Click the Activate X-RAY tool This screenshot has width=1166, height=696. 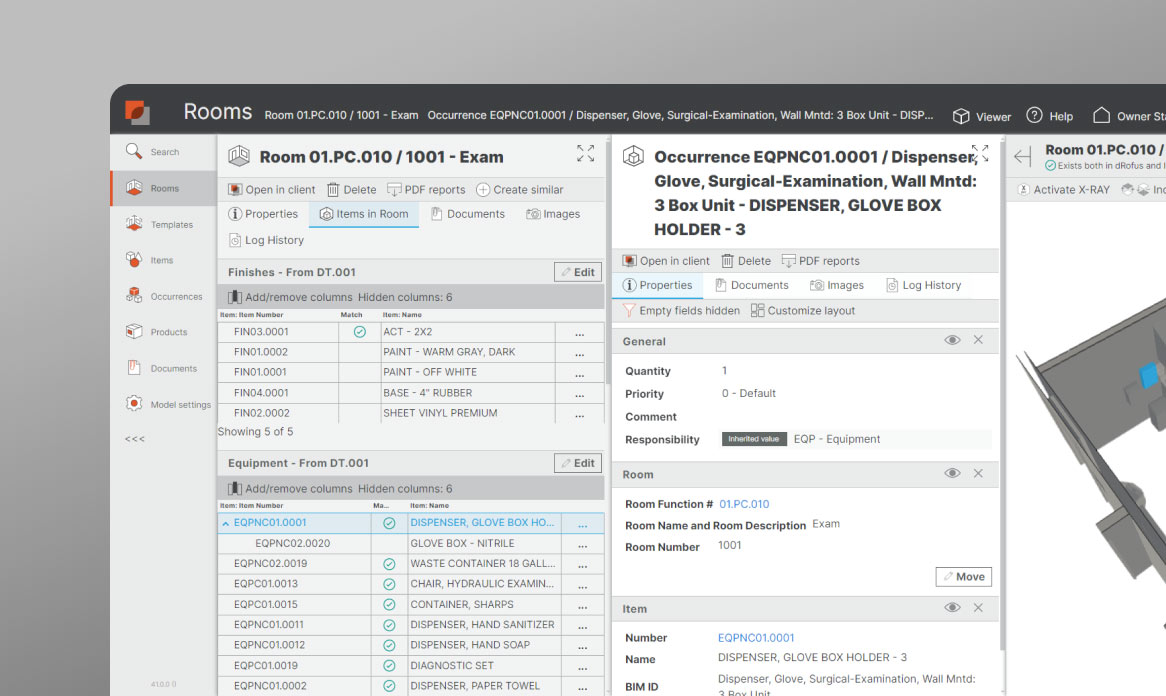1063,190
